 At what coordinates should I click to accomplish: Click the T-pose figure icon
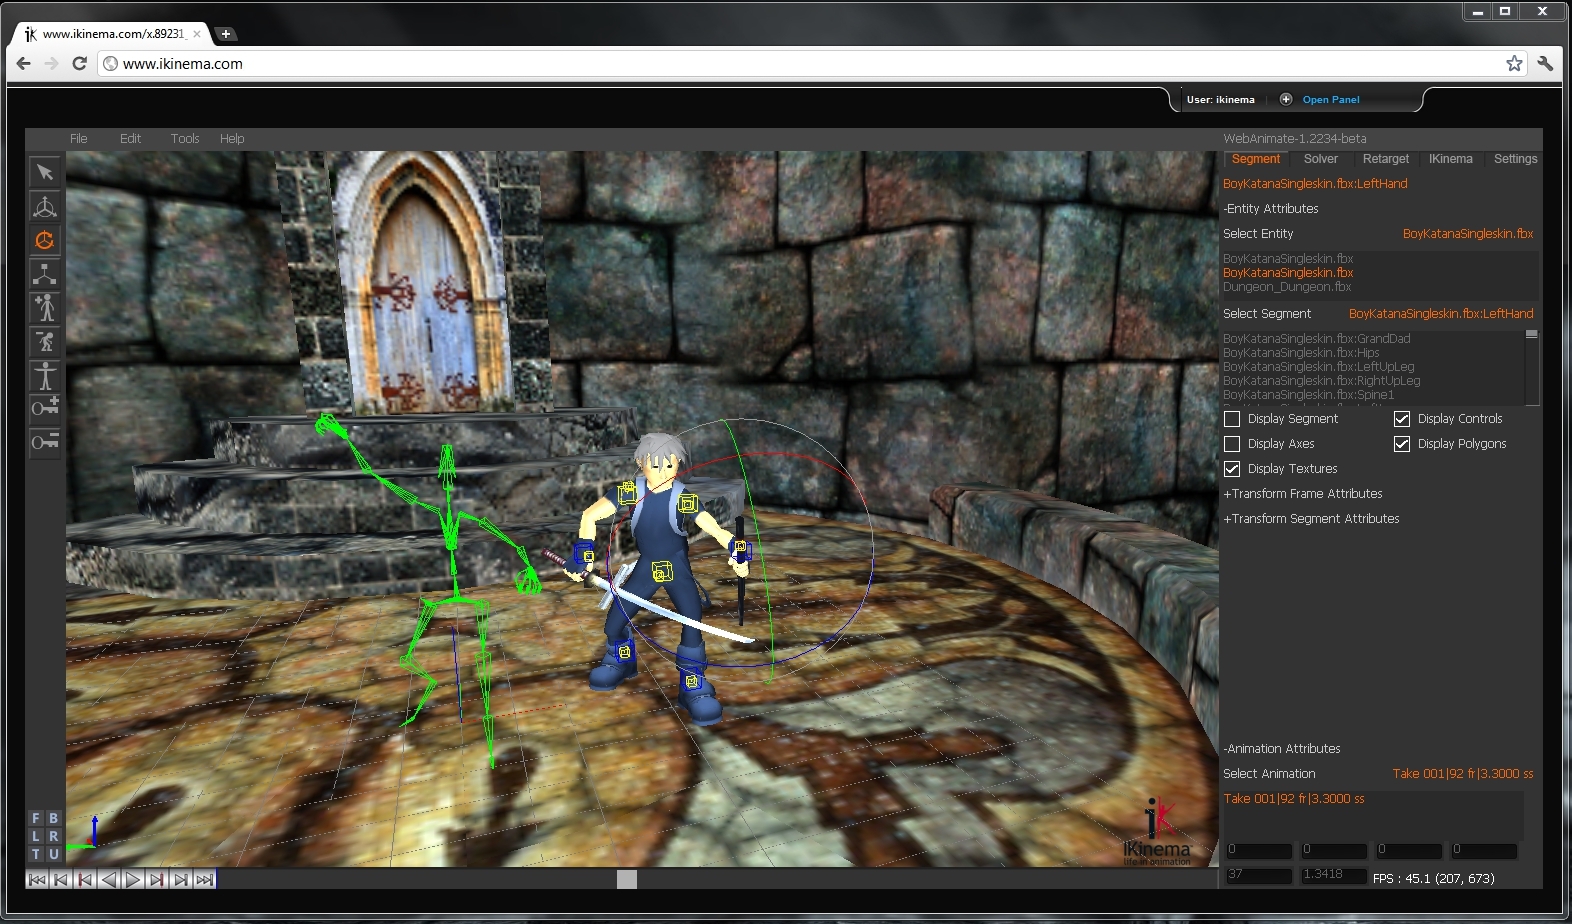[44, 376]
